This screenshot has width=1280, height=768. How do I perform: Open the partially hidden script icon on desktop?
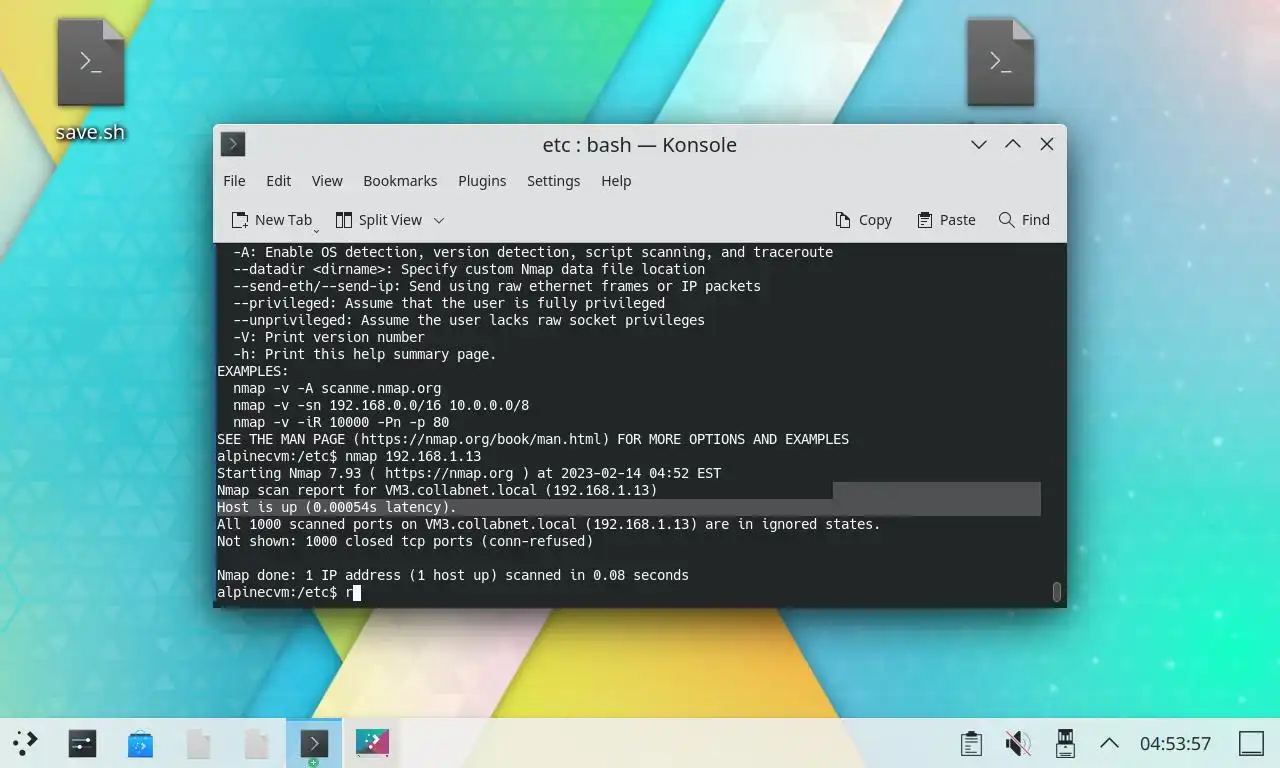pyautogui.click(x=1000, y=62)
